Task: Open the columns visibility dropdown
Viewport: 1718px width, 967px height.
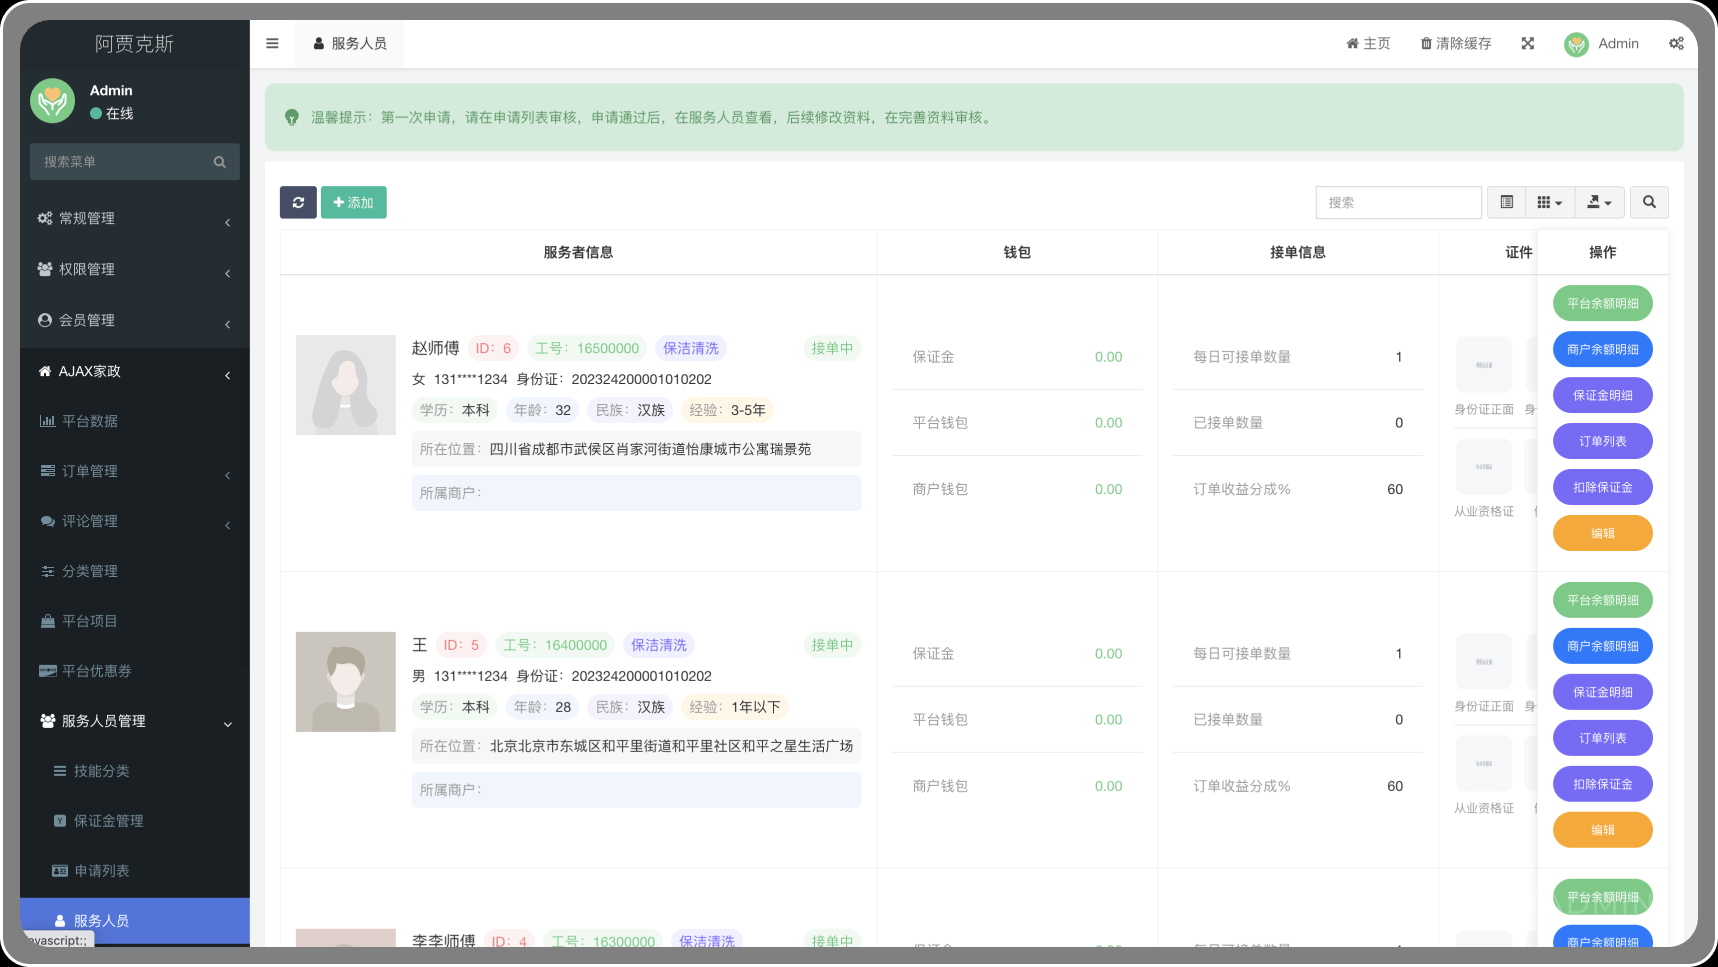Action: 1549,203
